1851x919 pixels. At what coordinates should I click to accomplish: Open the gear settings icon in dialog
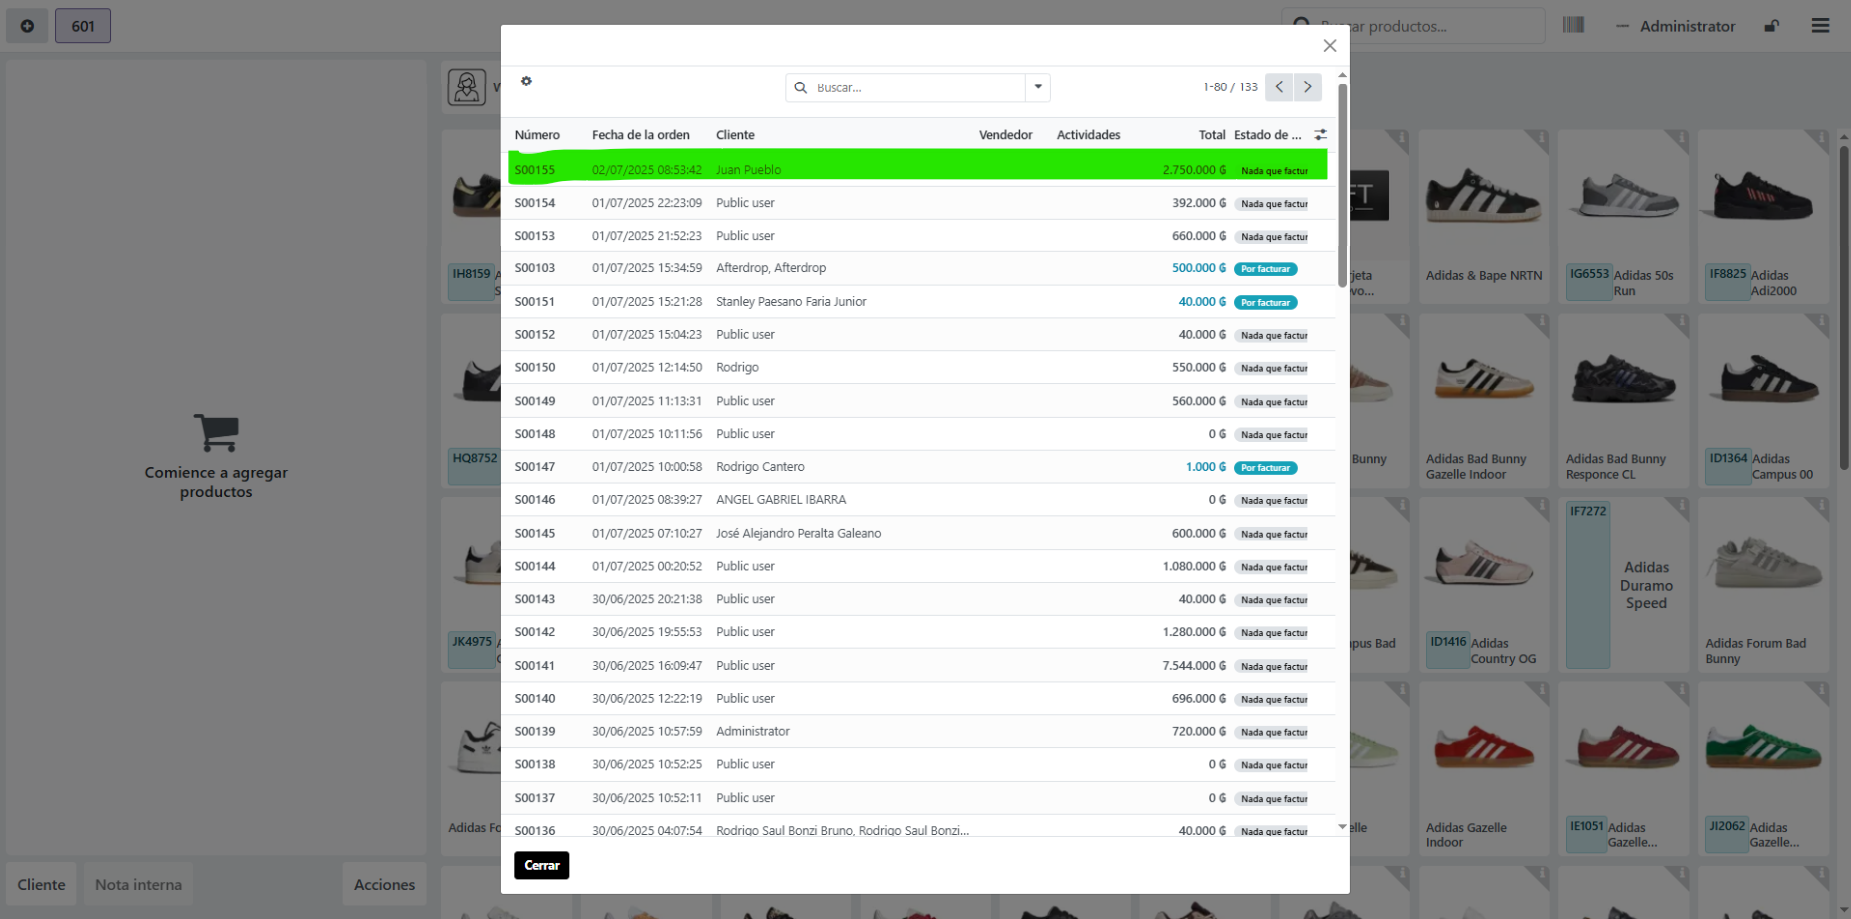526,81
